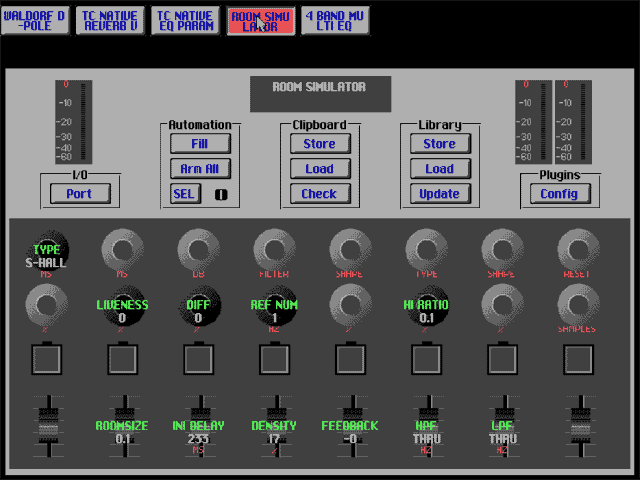The image size is (640, 480).
Task: Click the ROOM SIMULATOR title display
Action: (x=320, y=94)
